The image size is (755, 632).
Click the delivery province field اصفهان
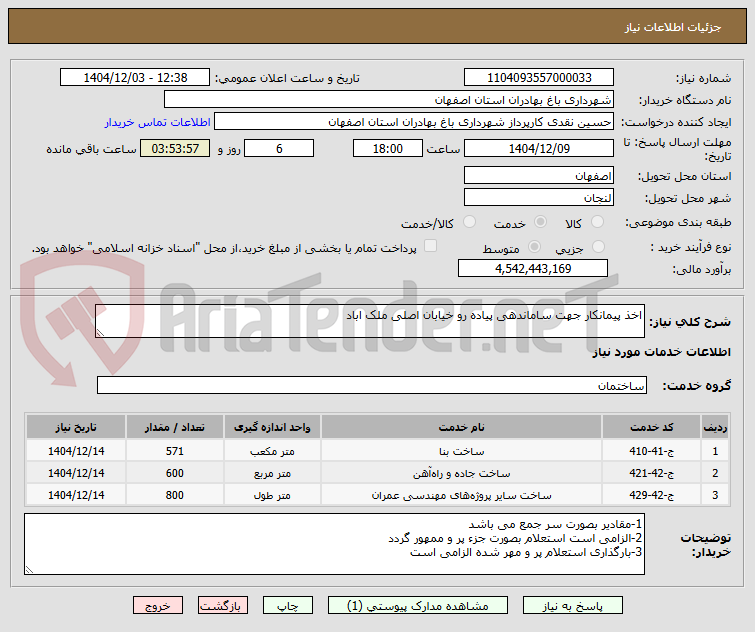pos(539,176)
